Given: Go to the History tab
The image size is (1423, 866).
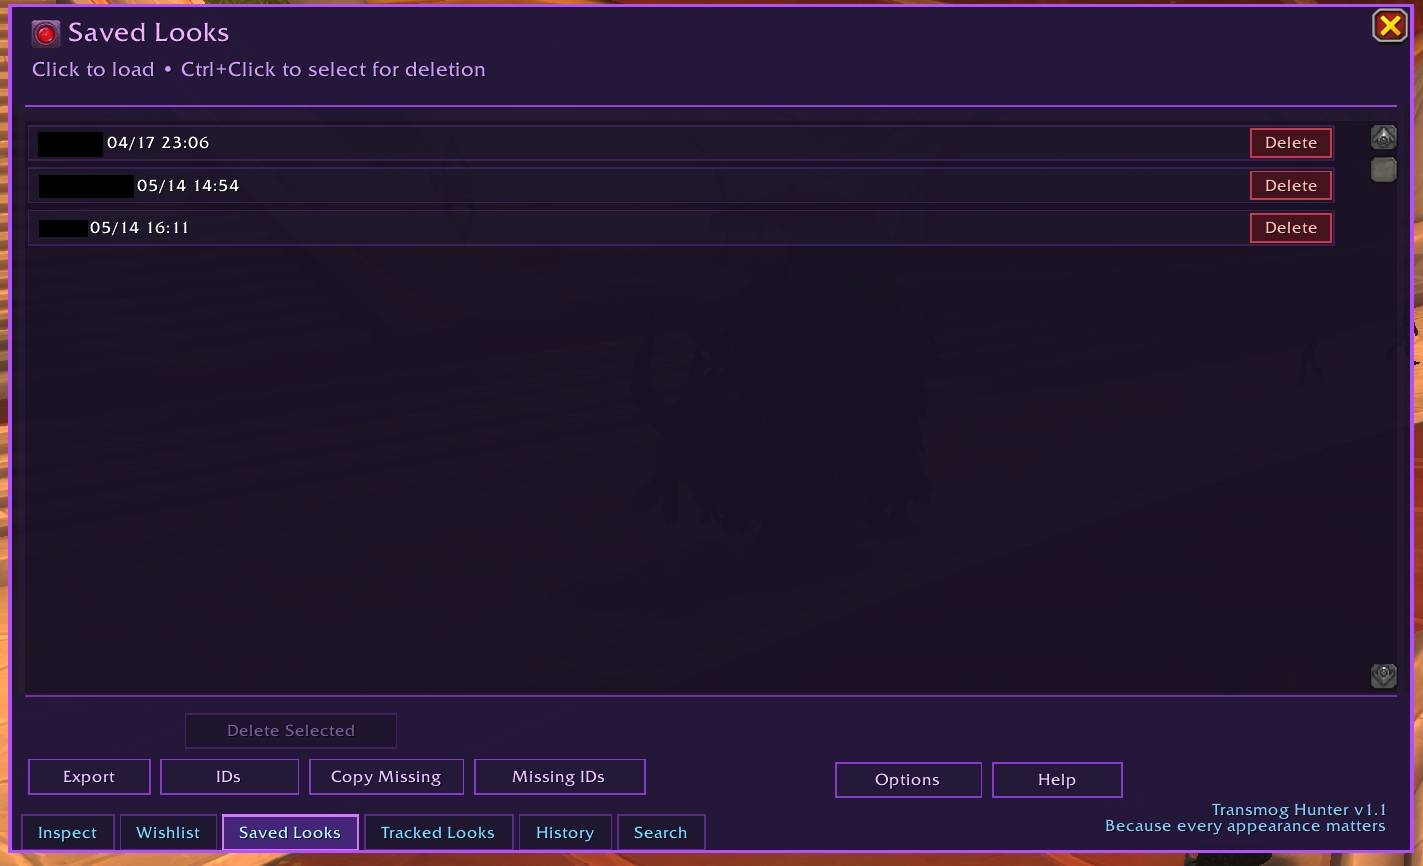Looking at the screenshot, I should pos(565,833).
